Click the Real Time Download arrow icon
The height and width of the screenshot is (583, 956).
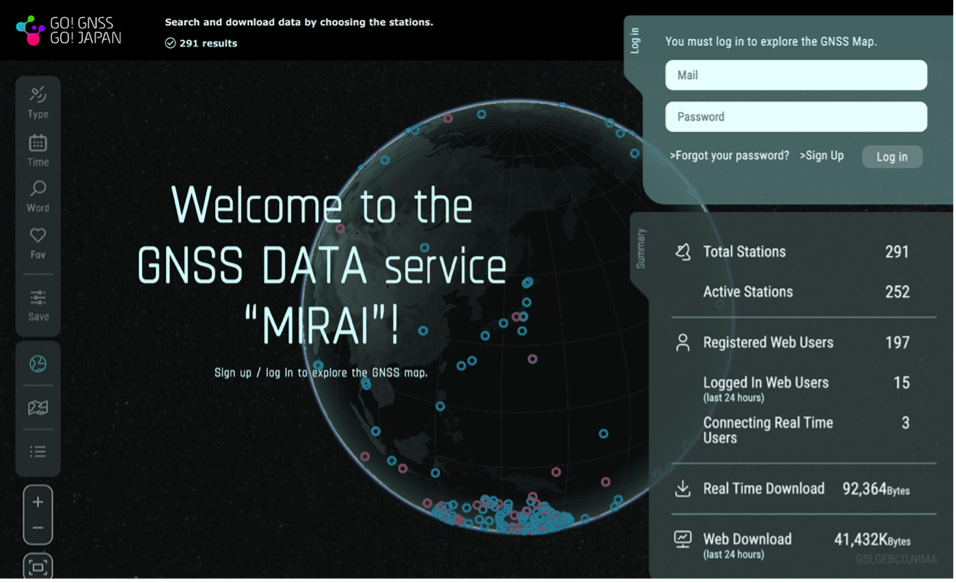[x=683, y=488]
